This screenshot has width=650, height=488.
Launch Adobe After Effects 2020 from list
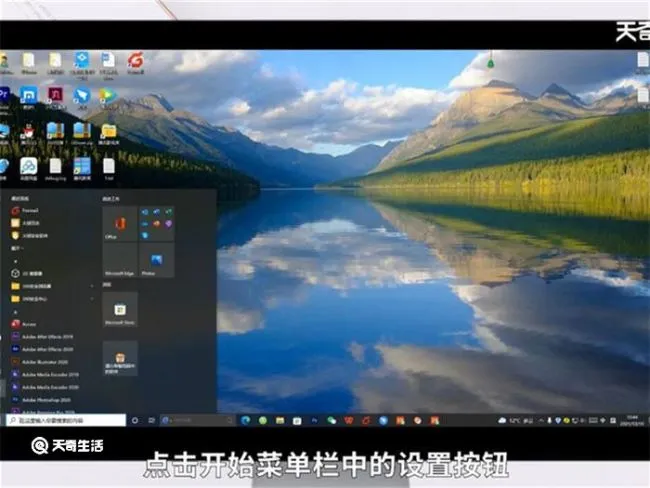click(43, 350)
